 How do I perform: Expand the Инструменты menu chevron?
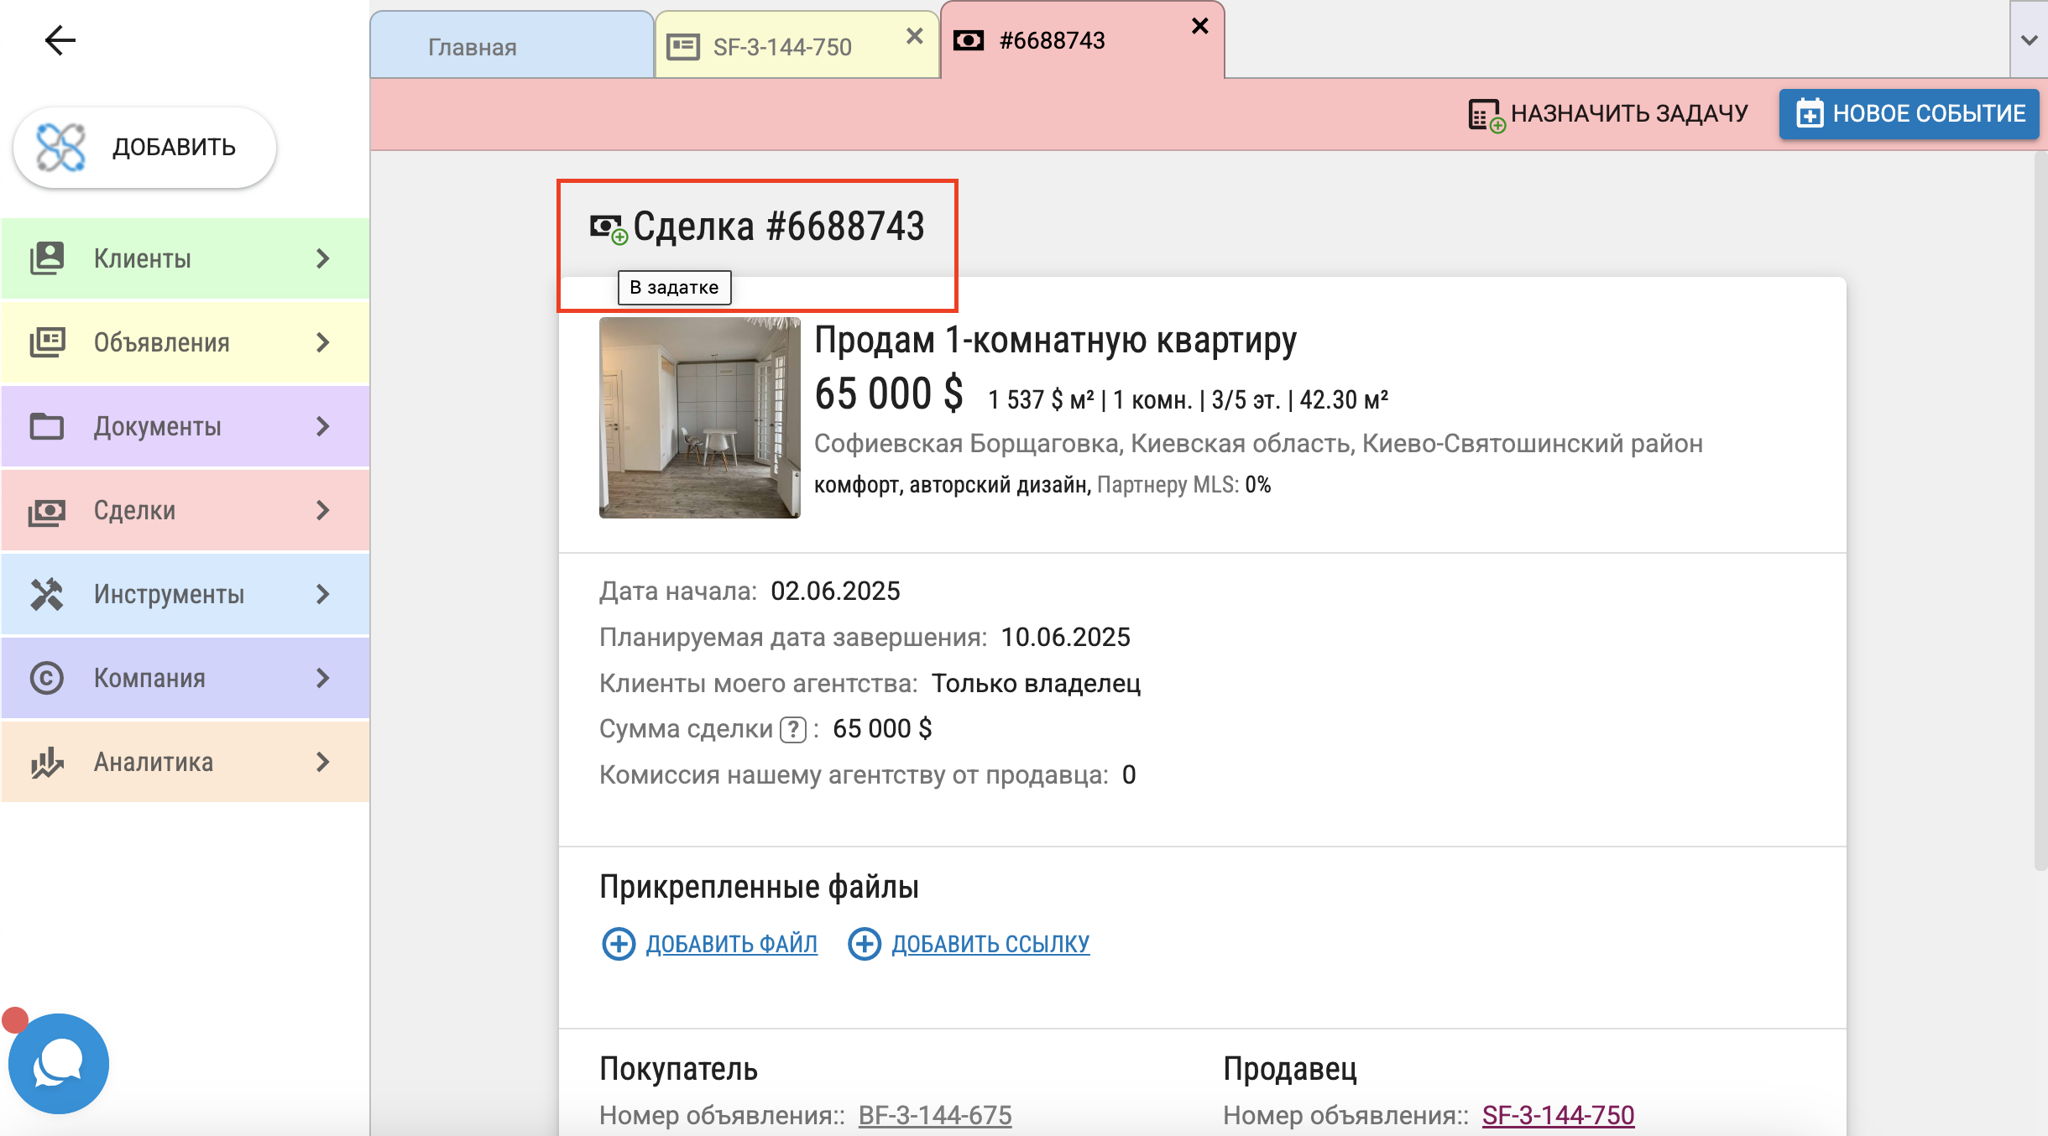pyautogui.click(x=323, y=594)
